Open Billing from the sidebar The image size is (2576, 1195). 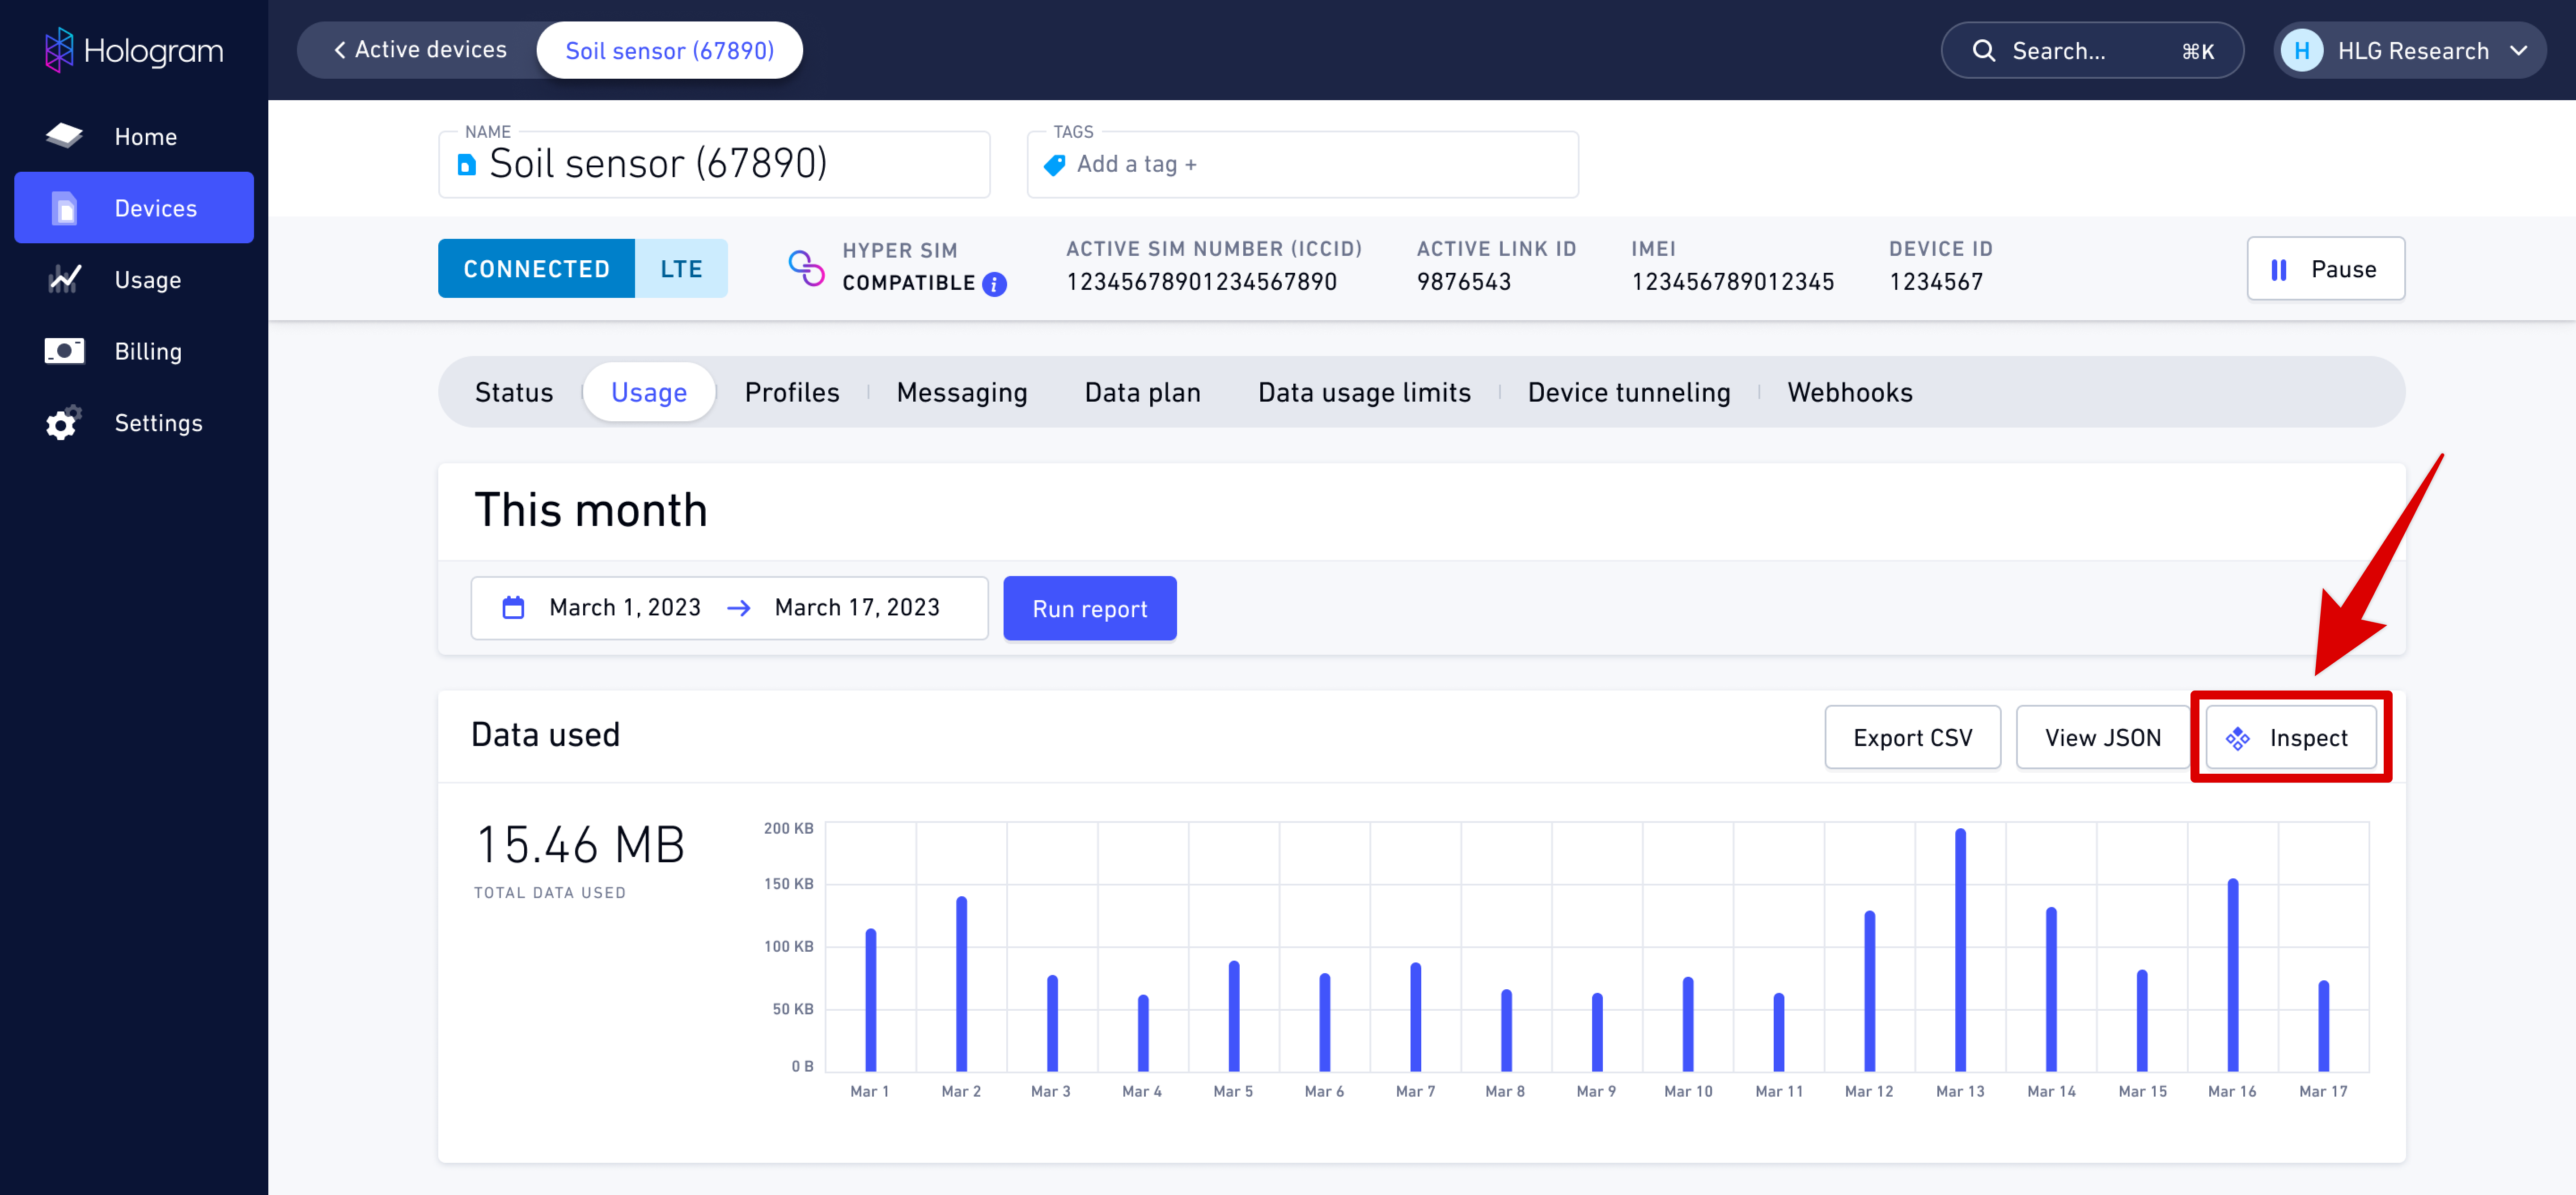click(x=134, y=351)
